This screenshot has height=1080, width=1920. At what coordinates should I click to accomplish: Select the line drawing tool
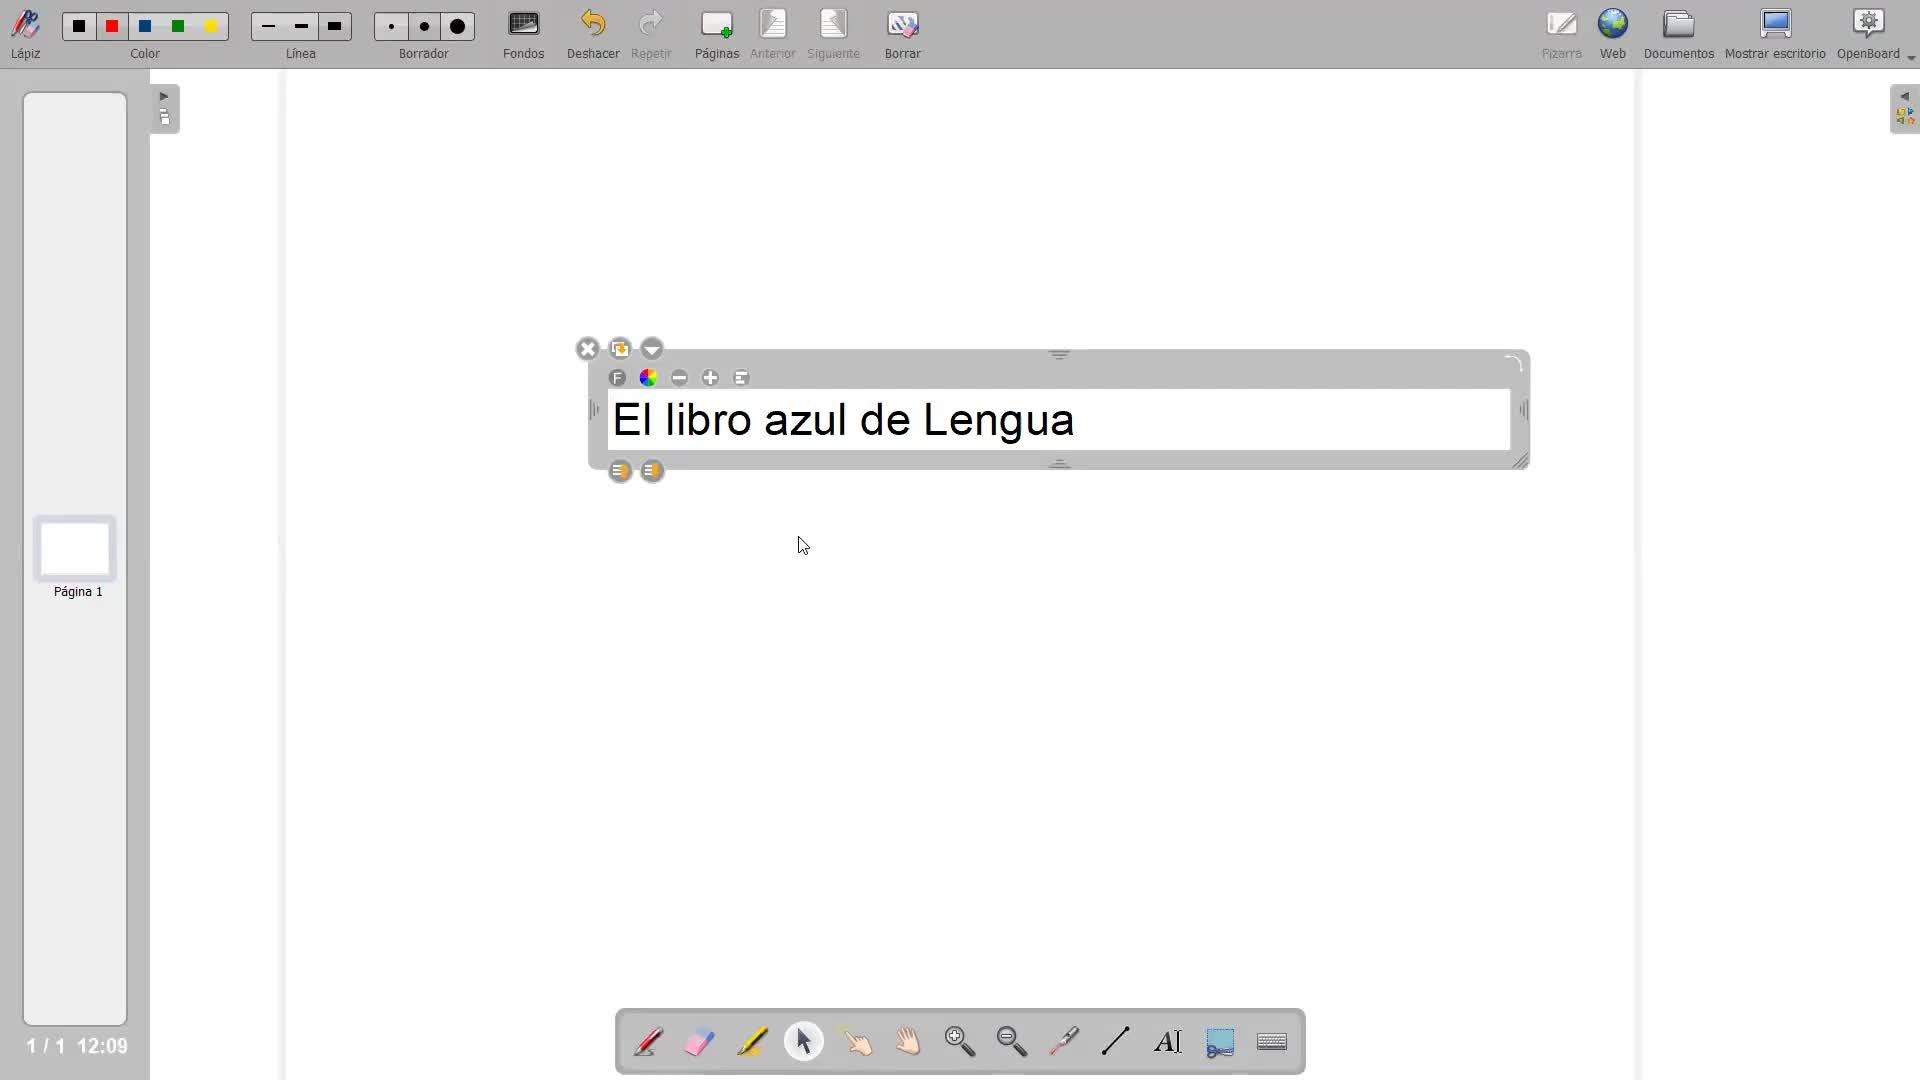point(1116,1042)
